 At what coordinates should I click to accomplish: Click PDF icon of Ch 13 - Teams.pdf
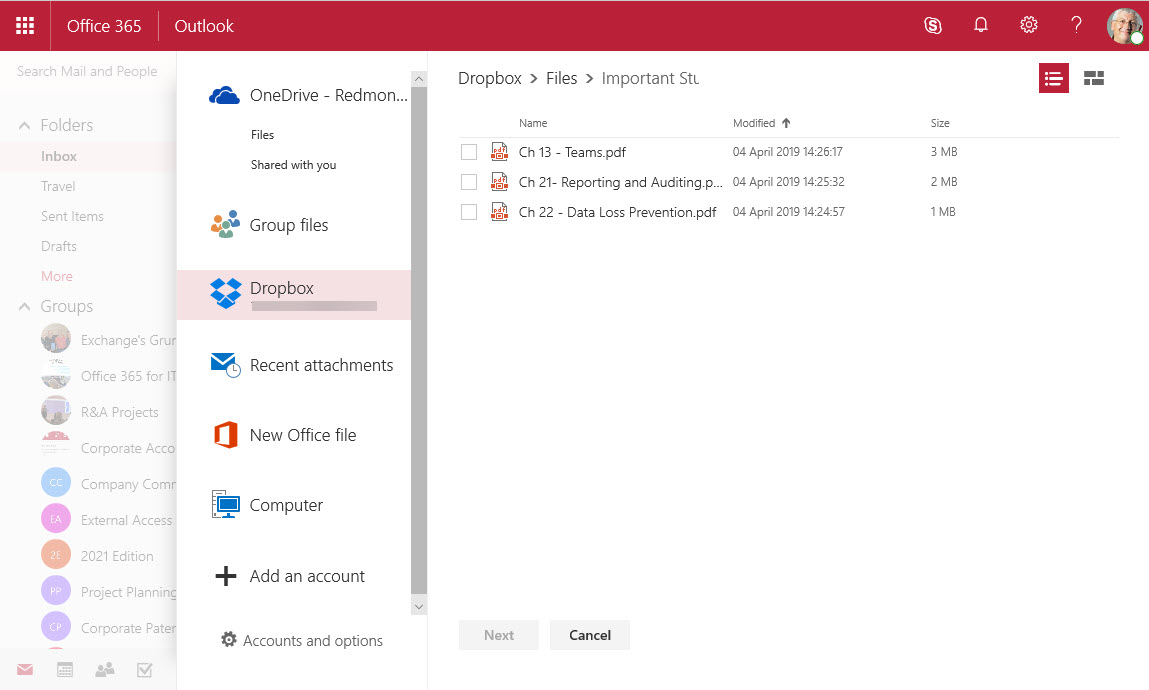pyautogui.click(x=500, y=152)
